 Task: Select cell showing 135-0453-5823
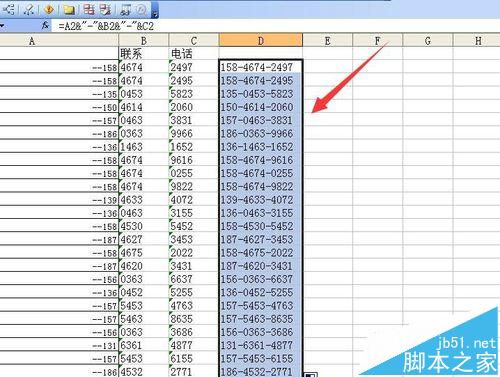coord(261,94)
